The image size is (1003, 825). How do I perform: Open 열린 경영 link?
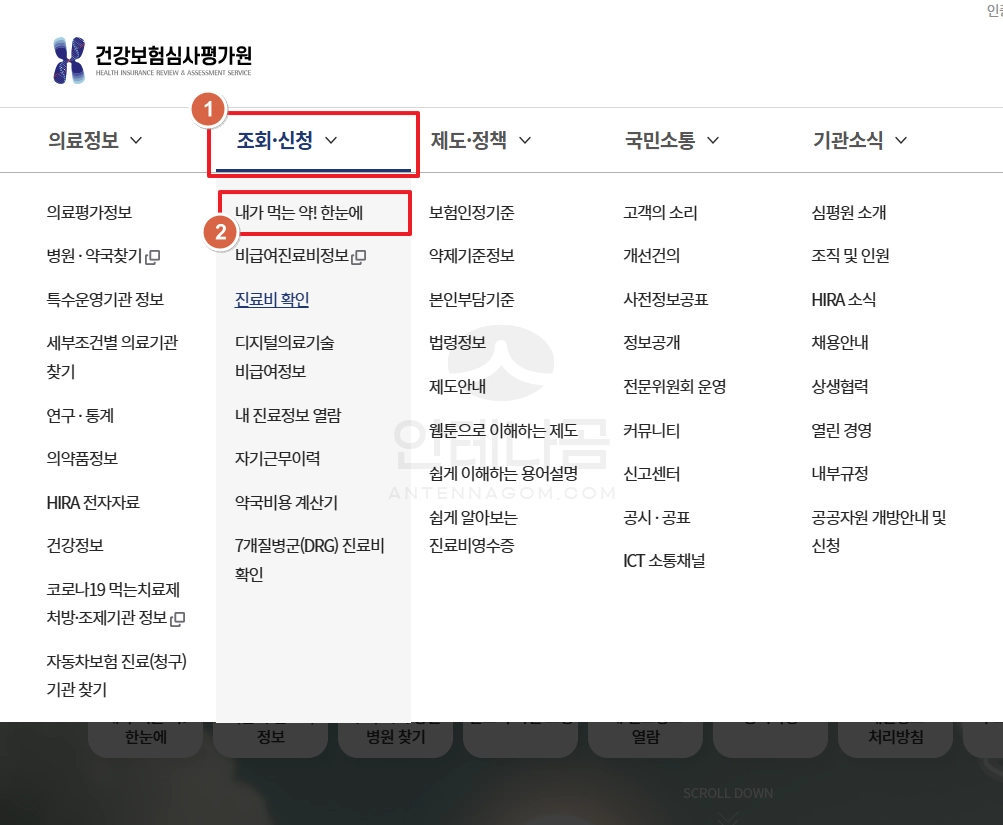[842, 430]
